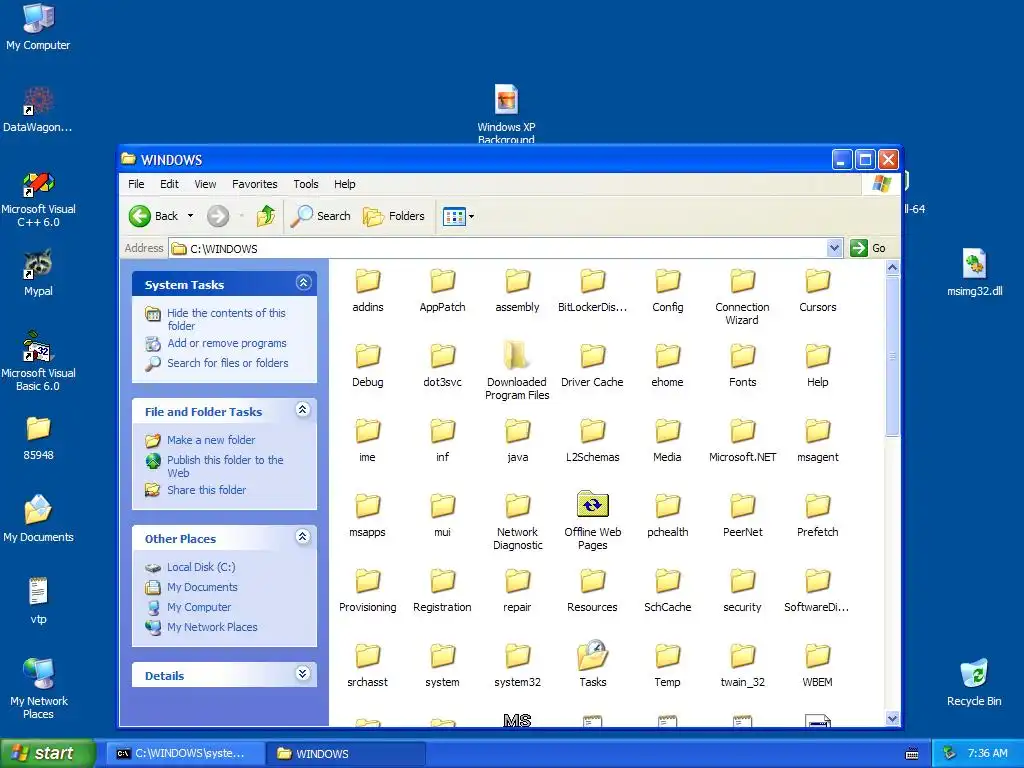Select the security folder
The height and width of the screenshot is (768, 1024).
coord(743,591)
